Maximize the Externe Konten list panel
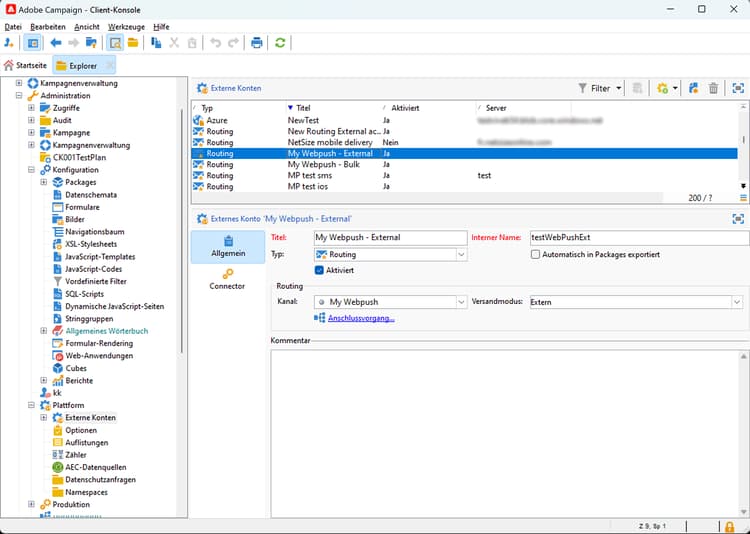The width and height of the screenshot is (750, 534). (738, 88)
